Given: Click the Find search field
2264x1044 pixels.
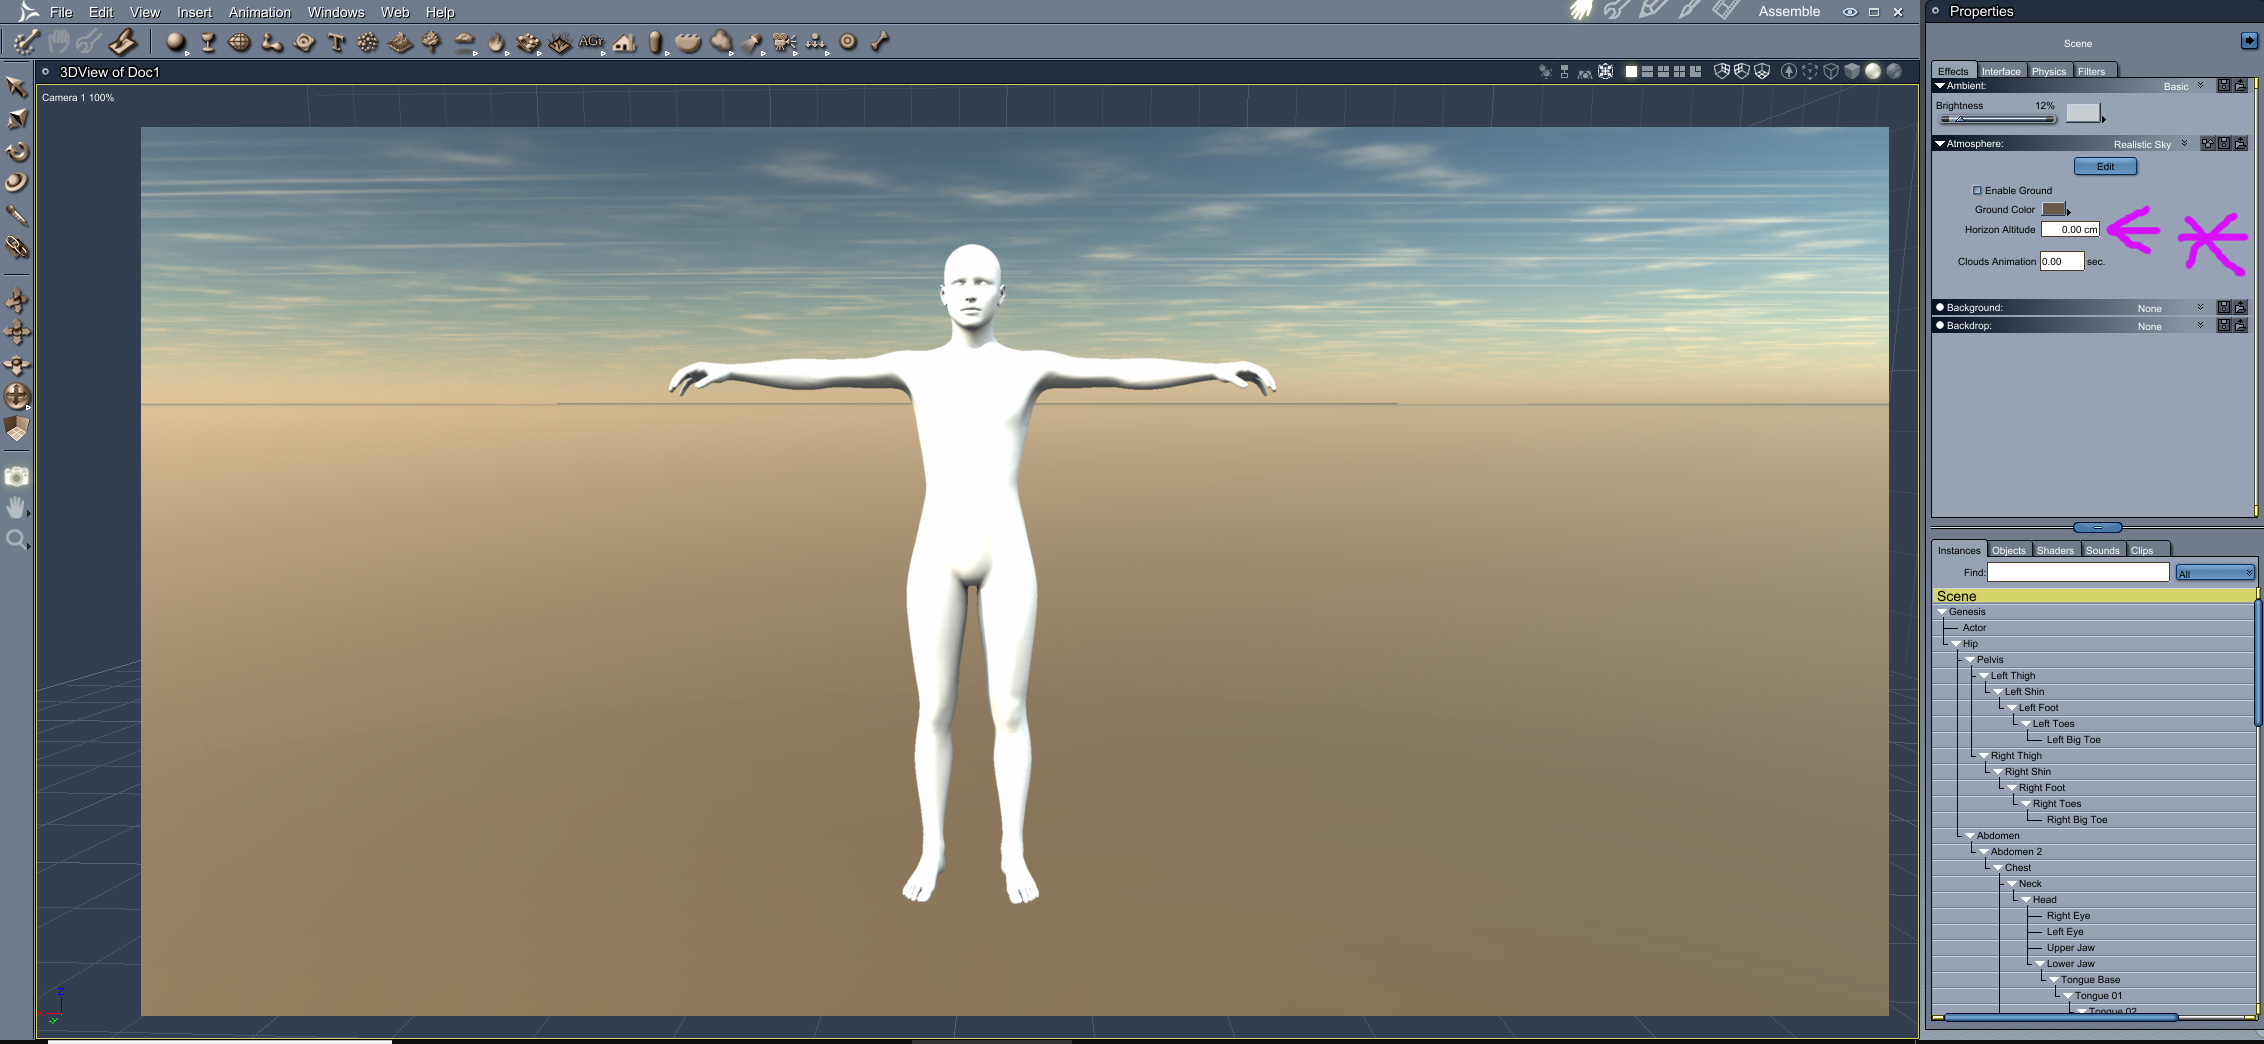Looking at the screenshot, I should tap(2078, 572).
